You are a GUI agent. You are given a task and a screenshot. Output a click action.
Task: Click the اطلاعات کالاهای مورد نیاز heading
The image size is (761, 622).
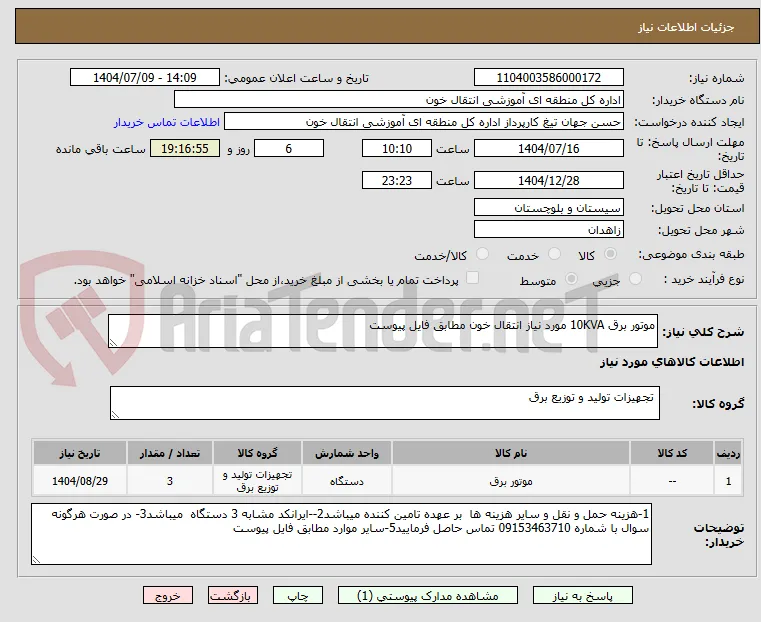[x=672, y=362]
